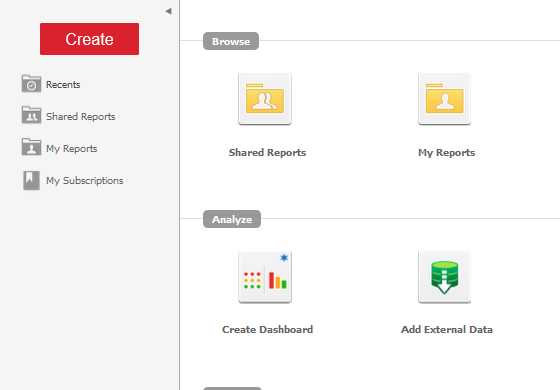The height and width of the screenshot is (390, 560).
Task: Click My Reports caption under Browse
Action: [446, 152]
